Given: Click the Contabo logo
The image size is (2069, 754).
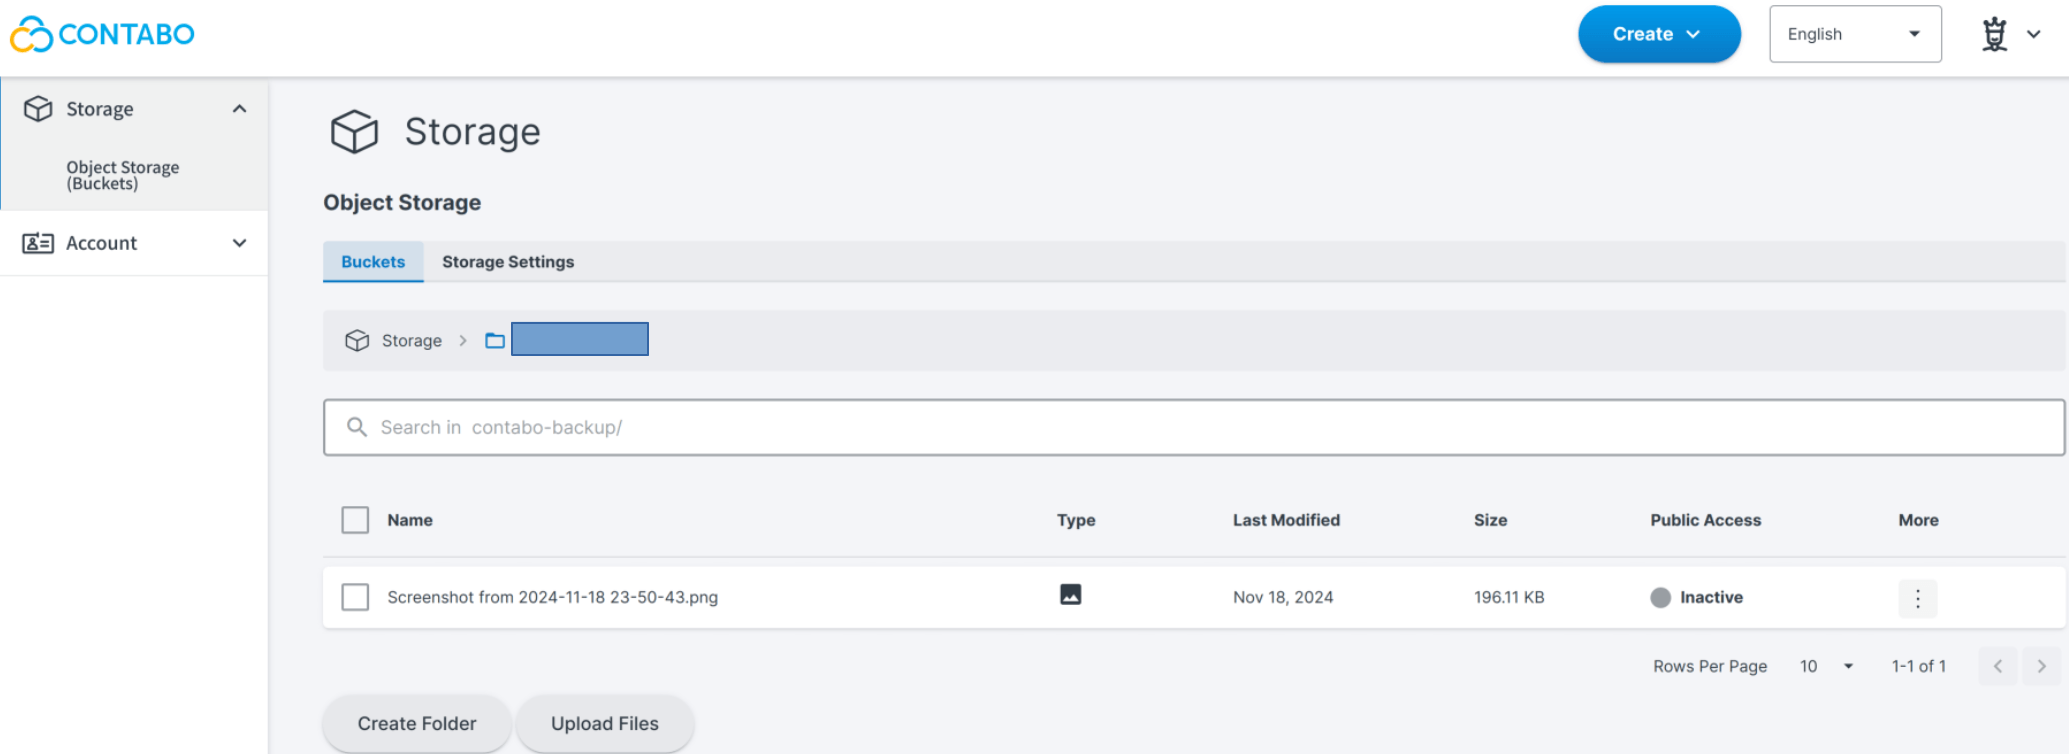Looking at the screenshot, I should (x=102, y=34).
